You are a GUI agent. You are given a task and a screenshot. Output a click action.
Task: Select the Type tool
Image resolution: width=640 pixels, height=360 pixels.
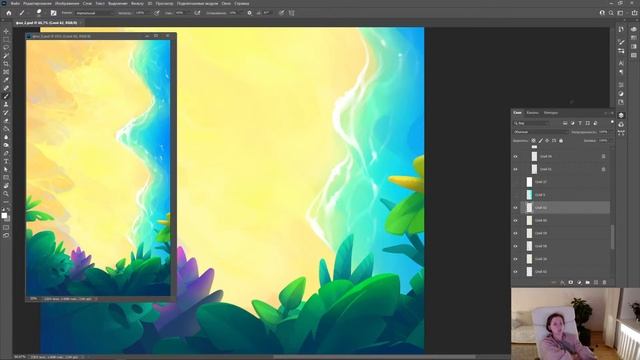6,162
